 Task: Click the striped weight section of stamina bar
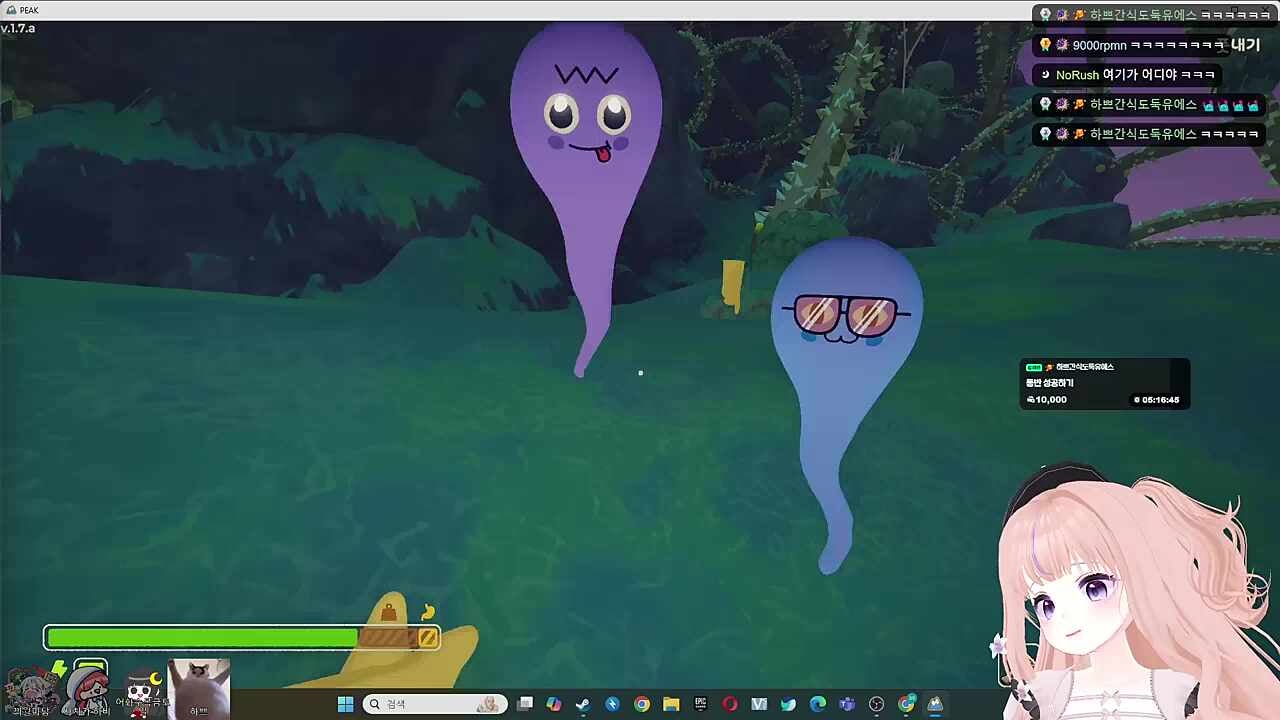pyautogui.click(x=387, y=637)
